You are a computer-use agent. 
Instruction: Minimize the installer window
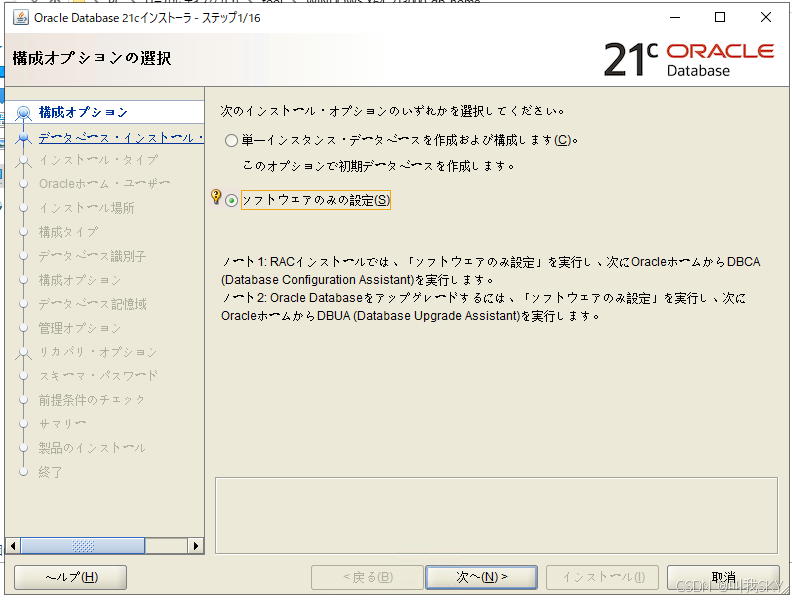[675, 17]
